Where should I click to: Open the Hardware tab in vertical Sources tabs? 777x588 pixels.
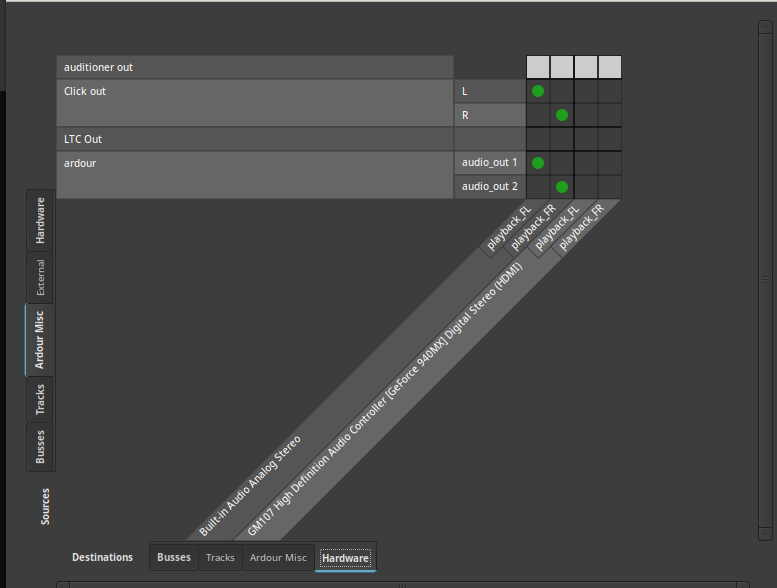[x=40, y=220]
